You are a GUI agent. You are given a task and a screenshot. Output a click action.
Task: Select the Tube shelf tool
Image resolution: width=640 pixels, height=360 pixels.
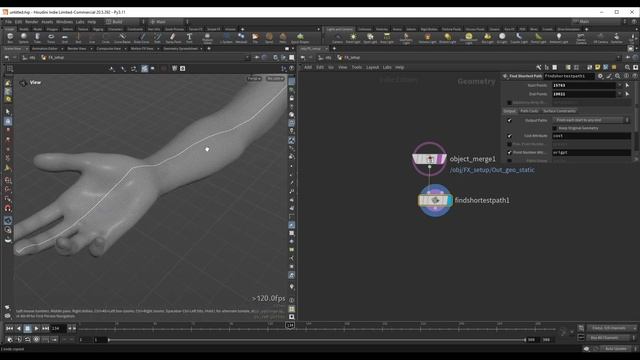37,38
